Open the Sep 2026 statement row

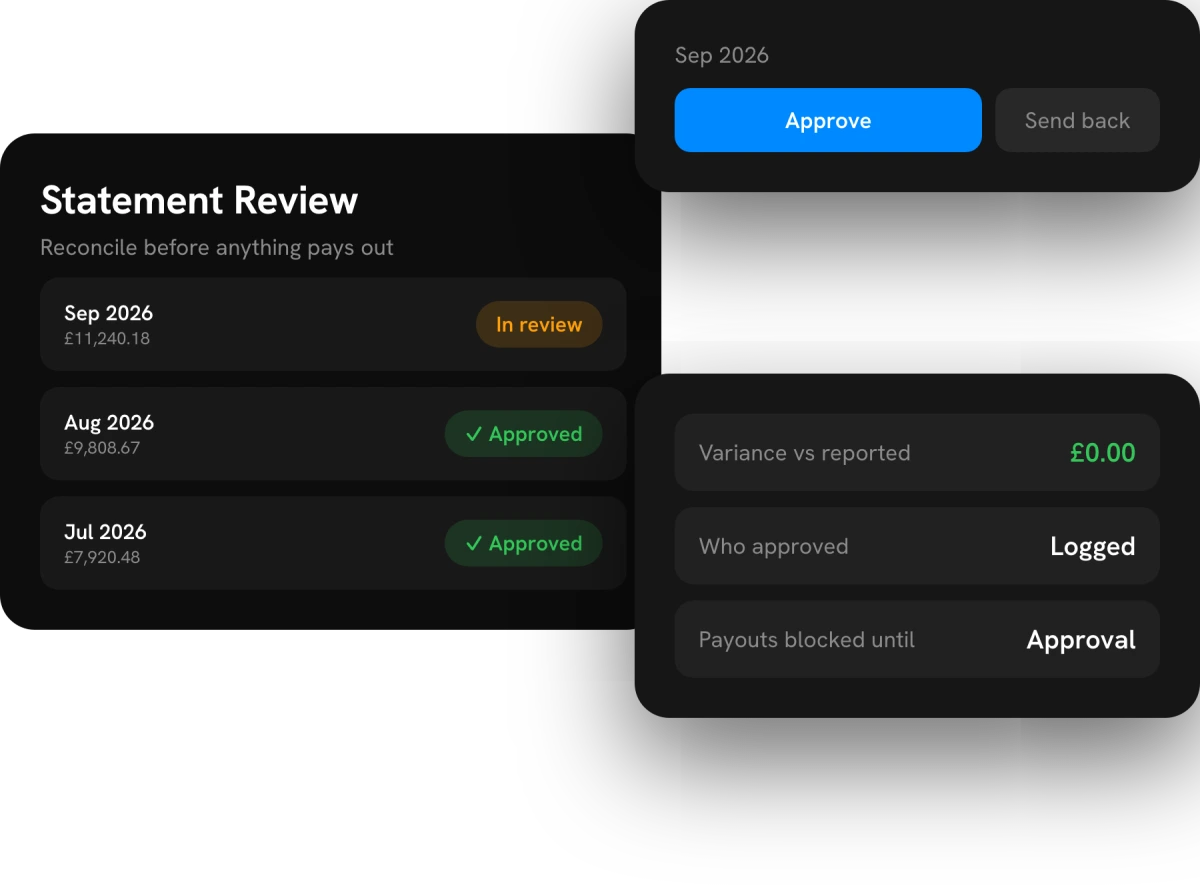[x=333, y=324]
